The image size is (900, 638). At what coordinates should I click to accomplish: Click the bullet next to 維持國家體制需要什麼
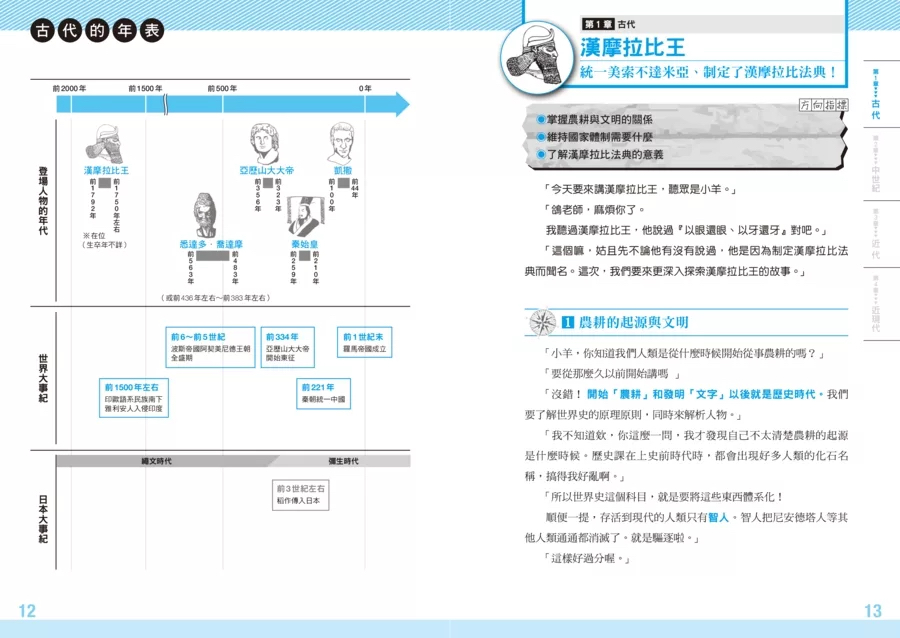(540, 137)
